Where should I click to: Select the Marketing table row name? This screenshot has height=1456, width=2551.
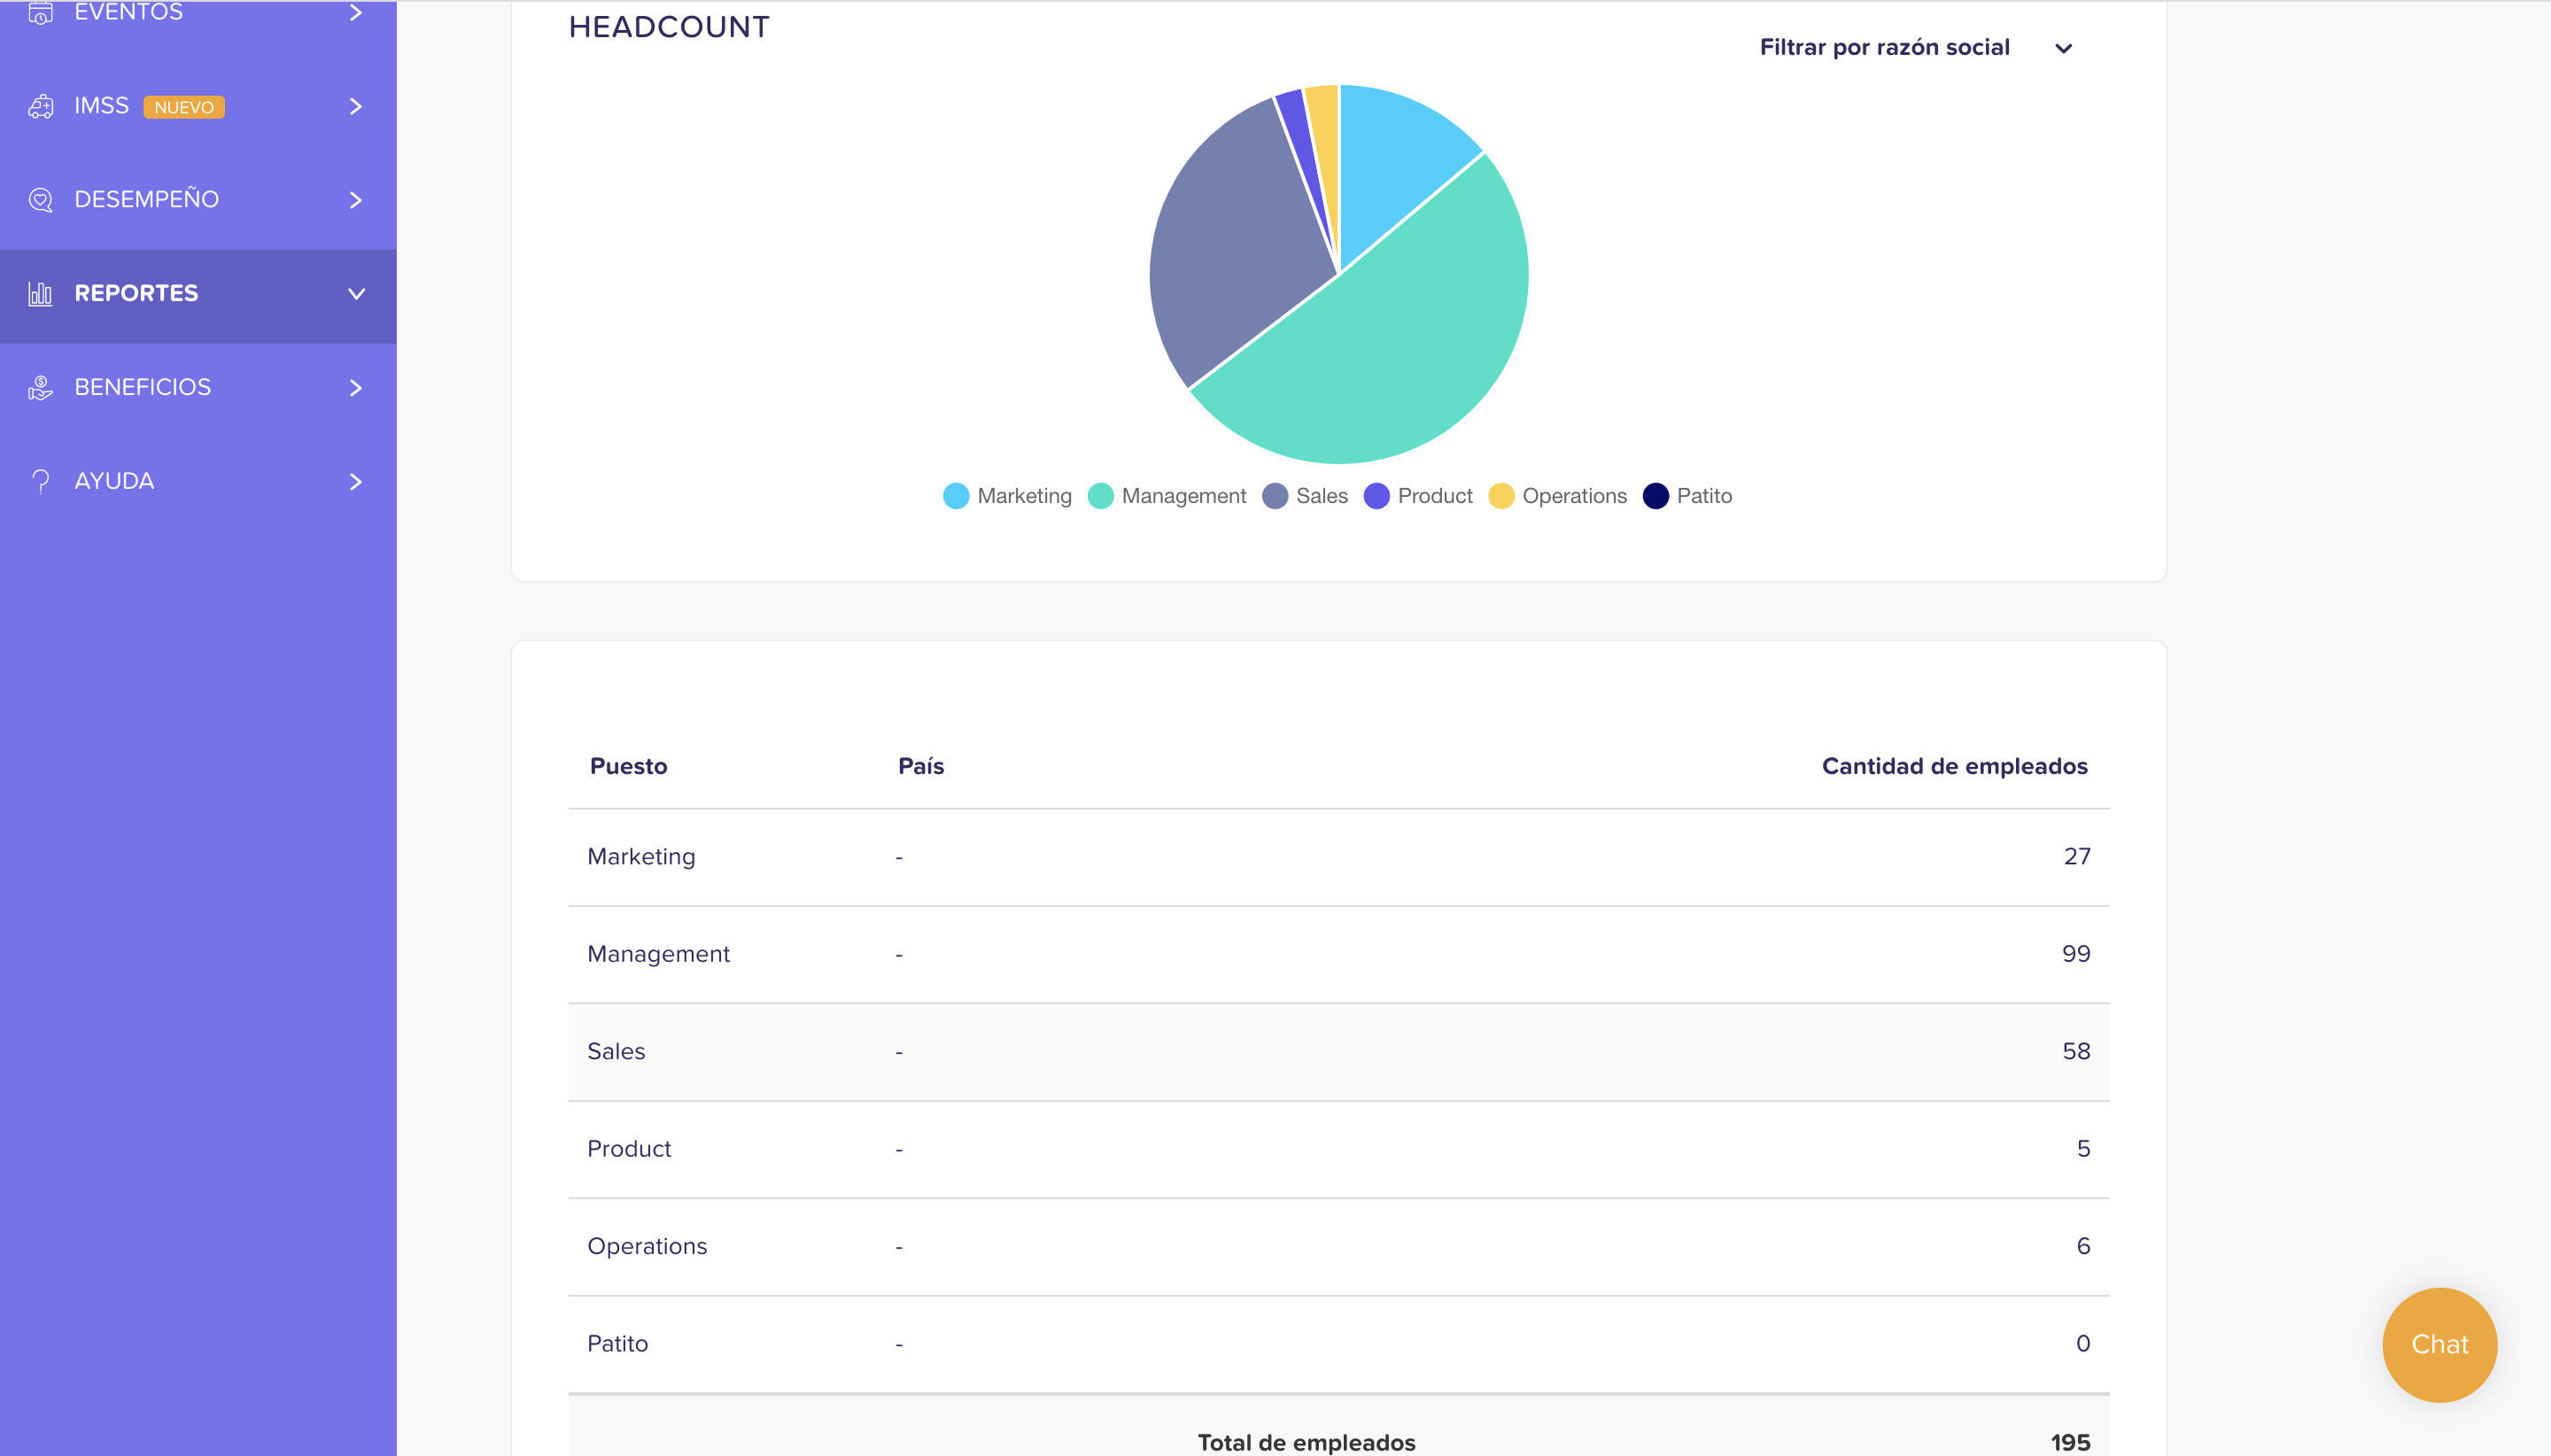(641, 857)
